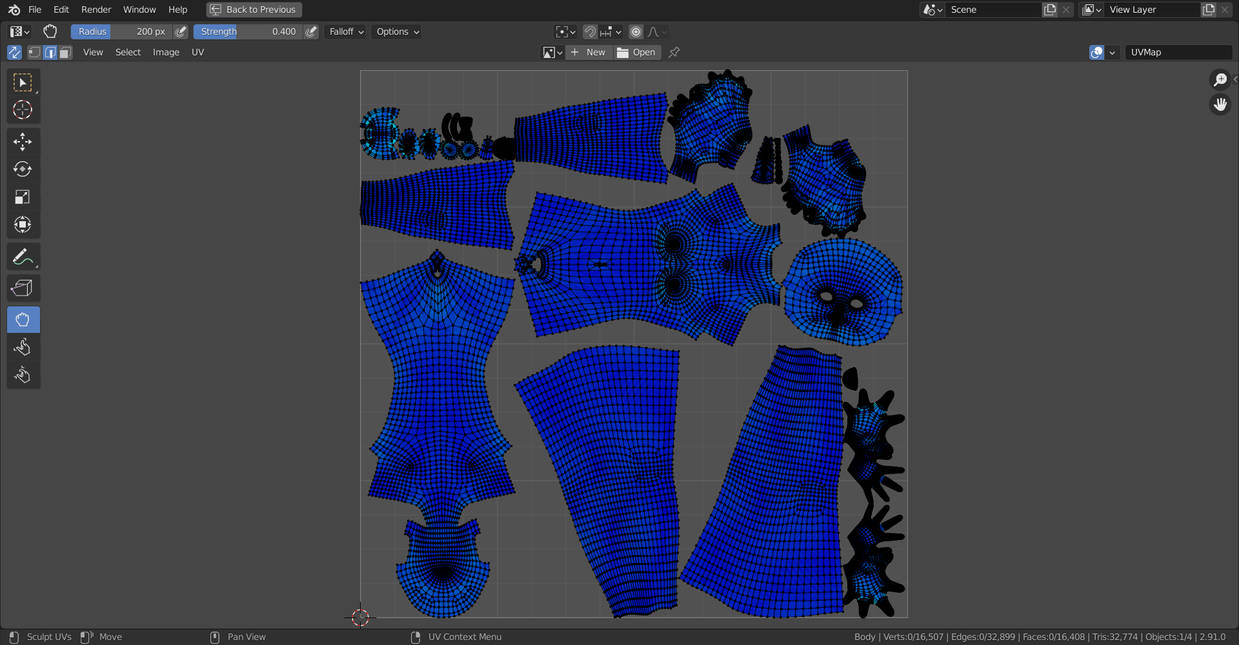Toggle UV sync selection
The image size is (1239, 645).
[x=14, y=52]
